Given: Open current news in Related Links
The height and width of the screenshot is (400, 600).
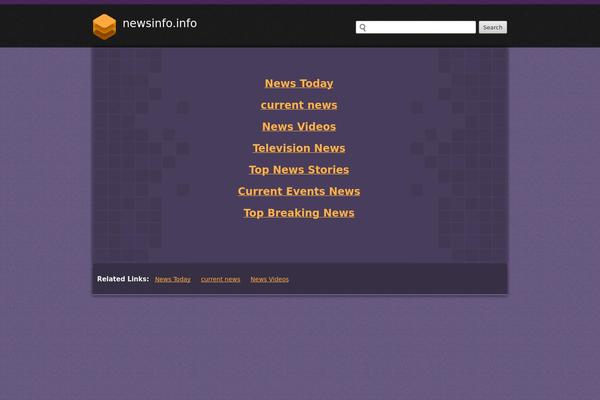Looking at the screenshot, I should [220, 279].
